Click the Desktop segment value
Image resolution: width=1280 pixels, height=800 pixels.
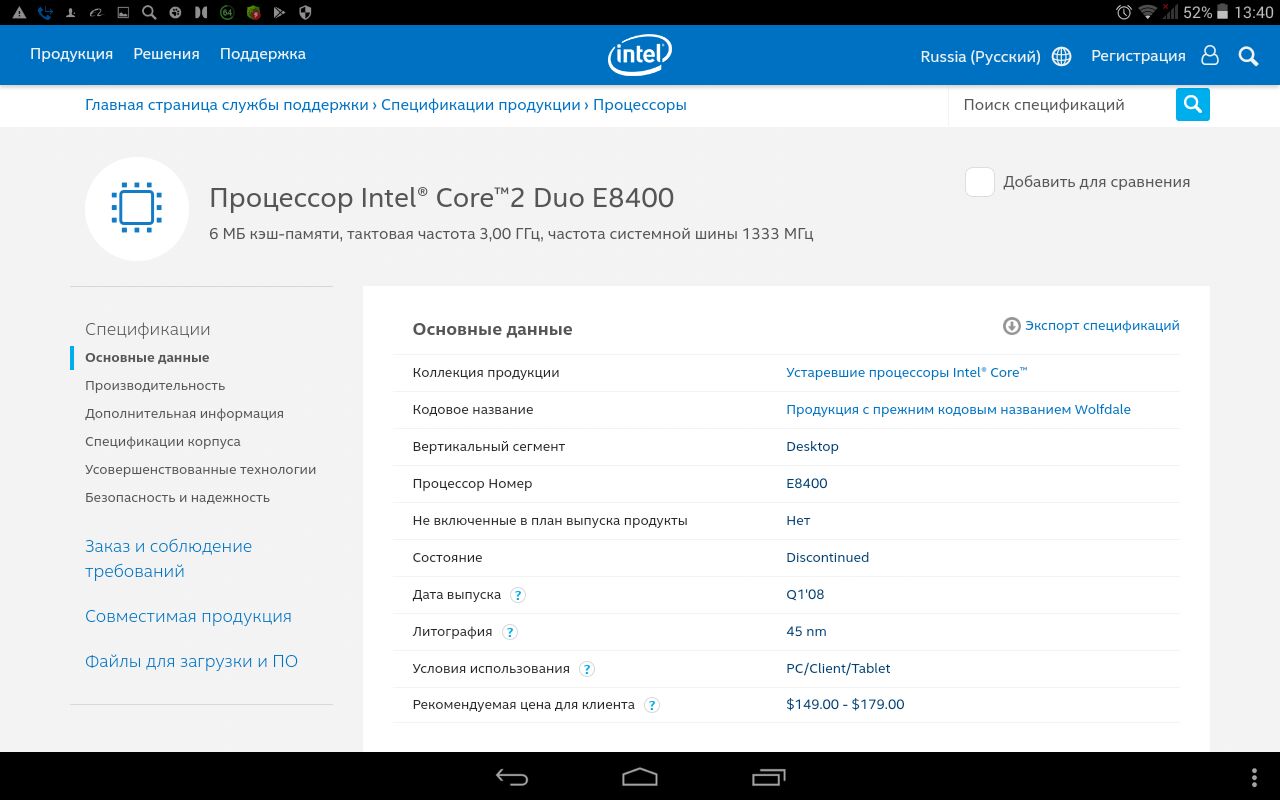pyautogui.click(x=812, y=447)
